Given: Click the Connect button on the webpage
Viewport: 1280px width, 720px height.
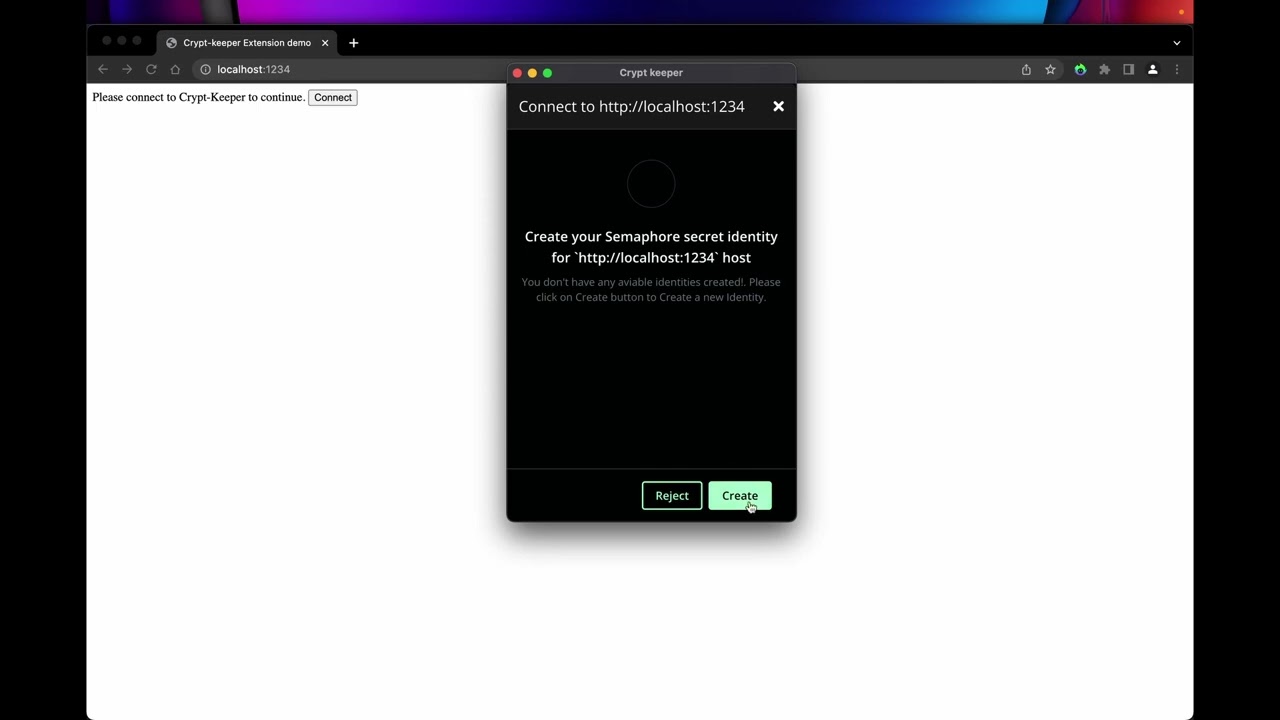Looking at the screenshot, I should pos(333,97).
